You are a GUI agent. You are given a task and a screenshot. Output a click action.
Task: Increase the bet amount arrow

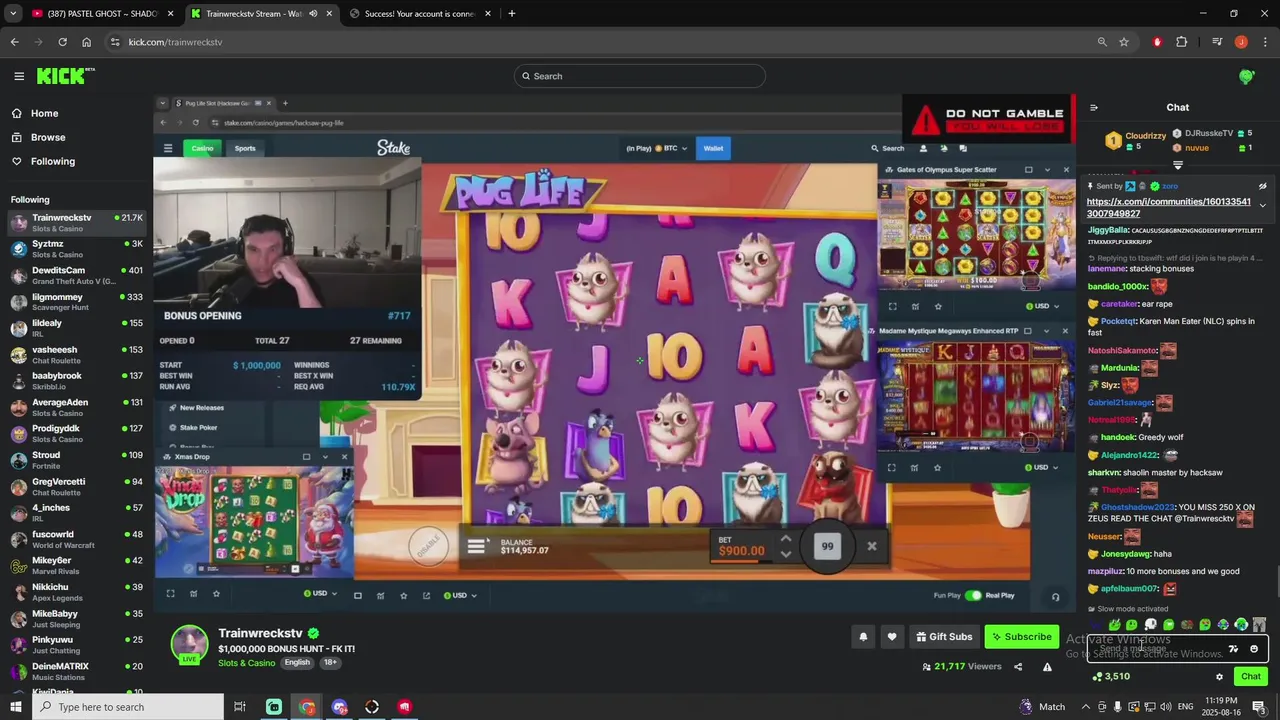[x=785, y=538]
